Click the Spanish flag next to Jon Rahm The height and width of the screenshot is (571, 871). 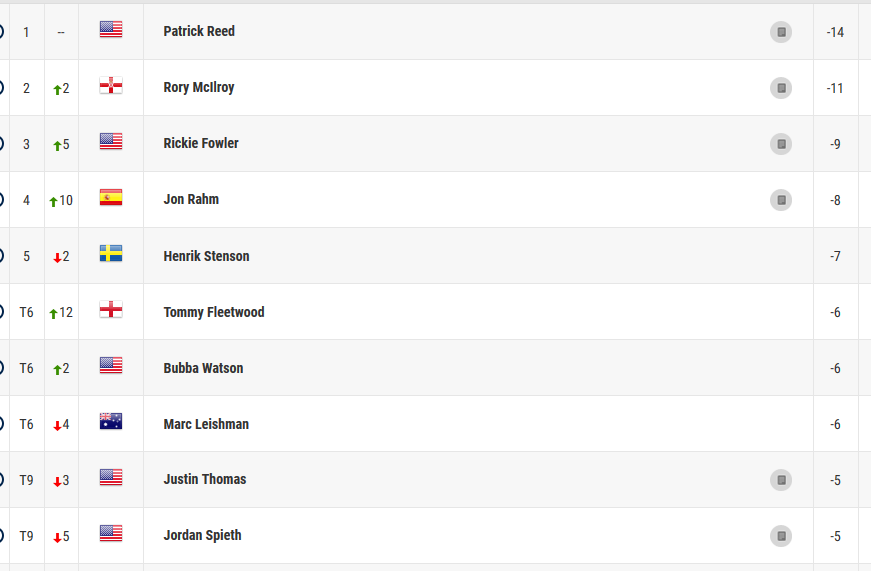coord(111,198)
